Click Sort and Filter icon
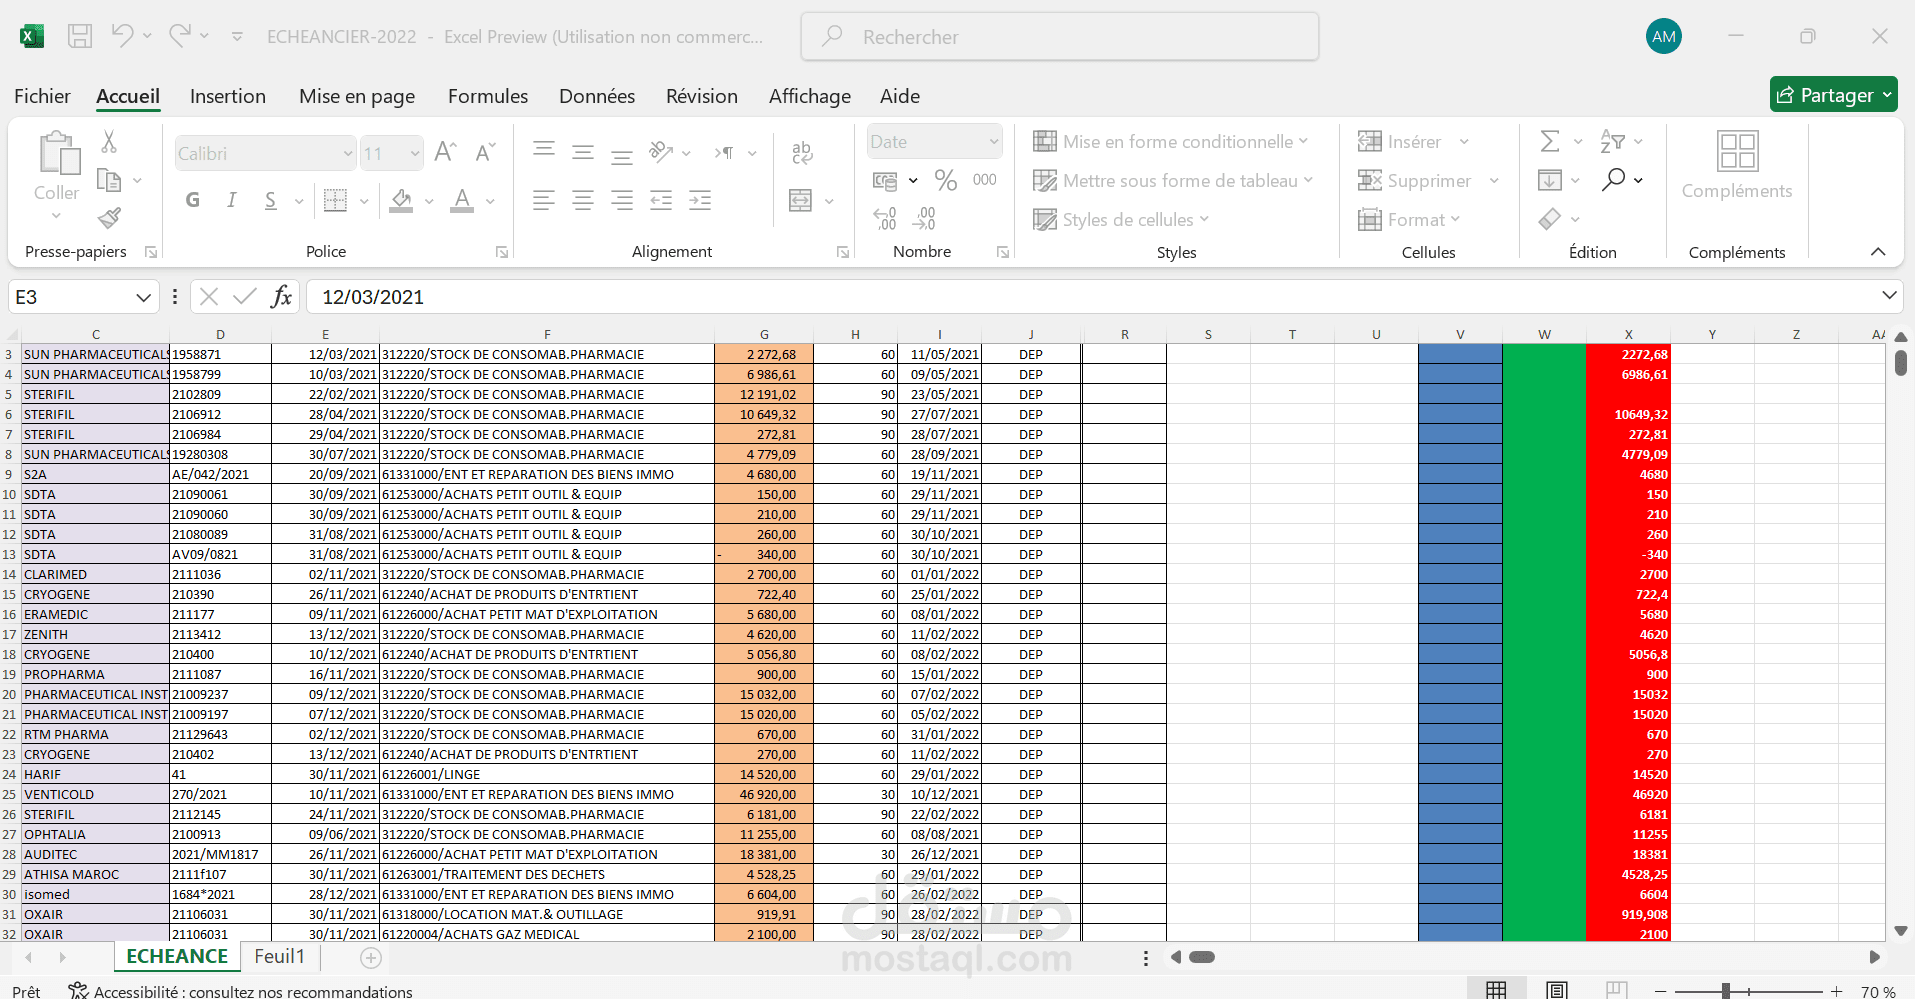The width and height of the screenshot is (1915, 999). click(x=1612, y=141)
